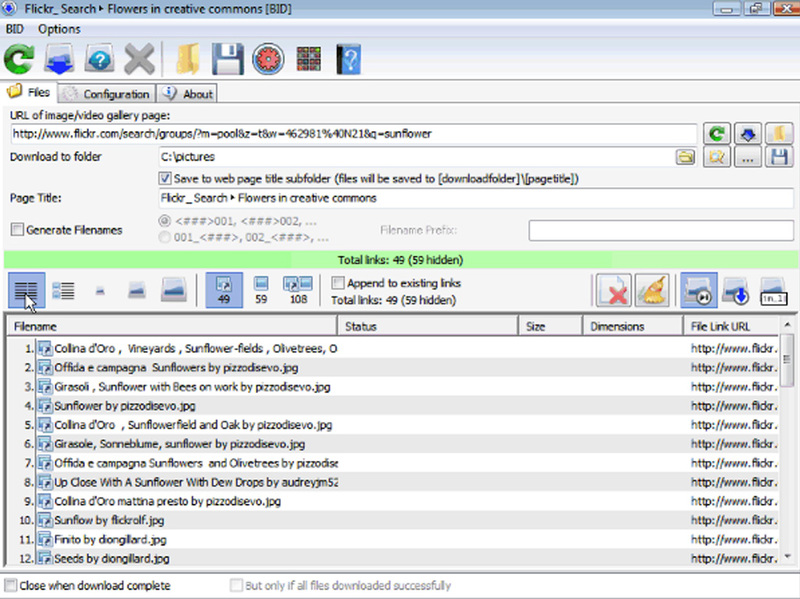The width and height of the screenshot is (800, 599).
Task: Click the Page Title text field
Action: coord(476,198)
